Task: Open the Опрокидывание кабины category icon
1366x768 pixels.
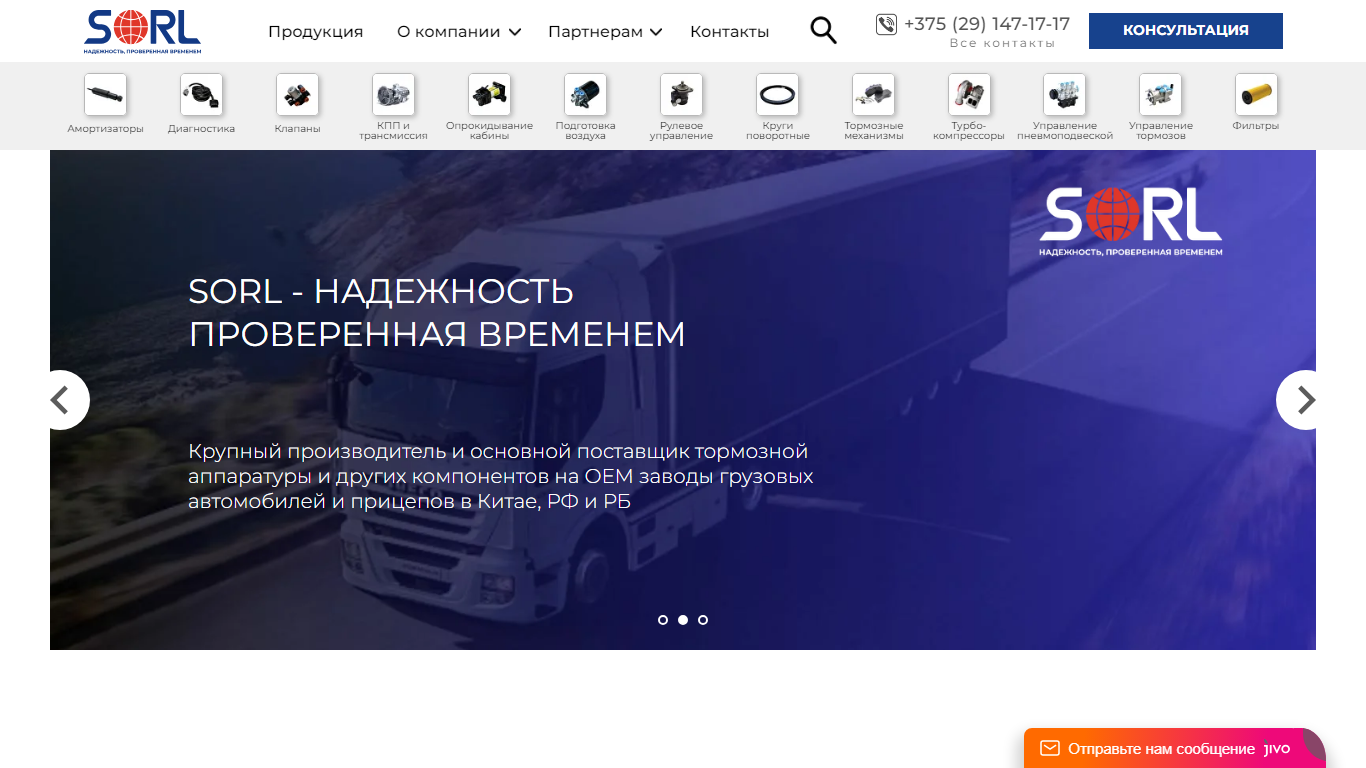Action: (489, 95)
